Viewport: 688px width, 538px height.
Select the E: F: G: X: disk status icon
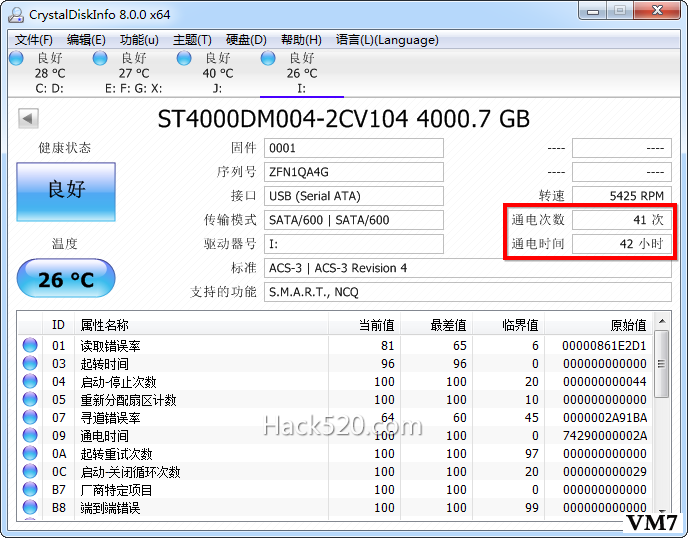click(100, 58)
